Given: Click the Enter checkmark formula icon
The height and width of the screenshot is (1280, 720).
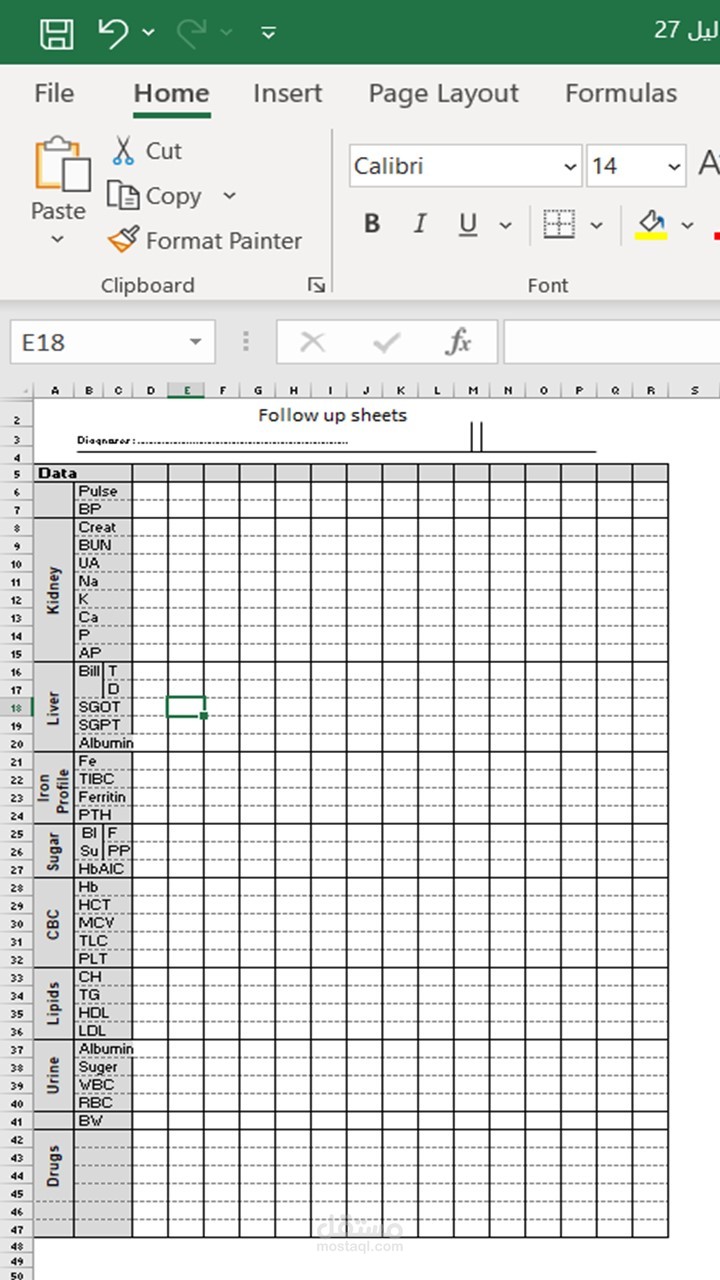Looking at the screenshot, I should (x=386, y=343).
